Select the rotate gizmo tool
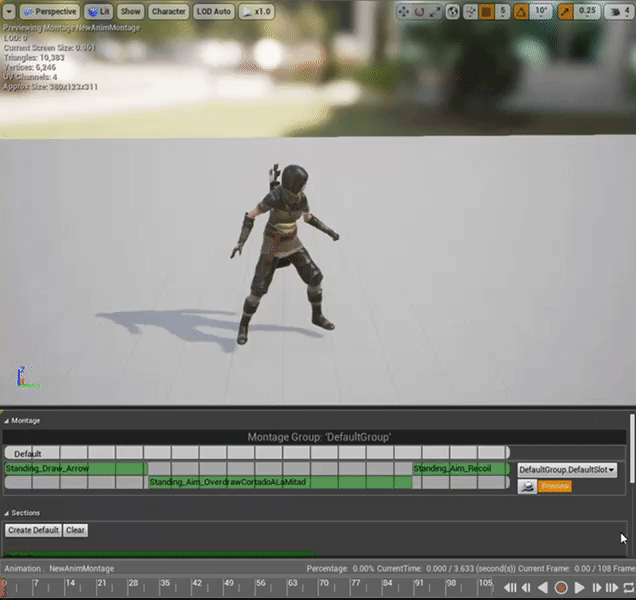This screenshot has height=600, width=636. coord(418,12)
